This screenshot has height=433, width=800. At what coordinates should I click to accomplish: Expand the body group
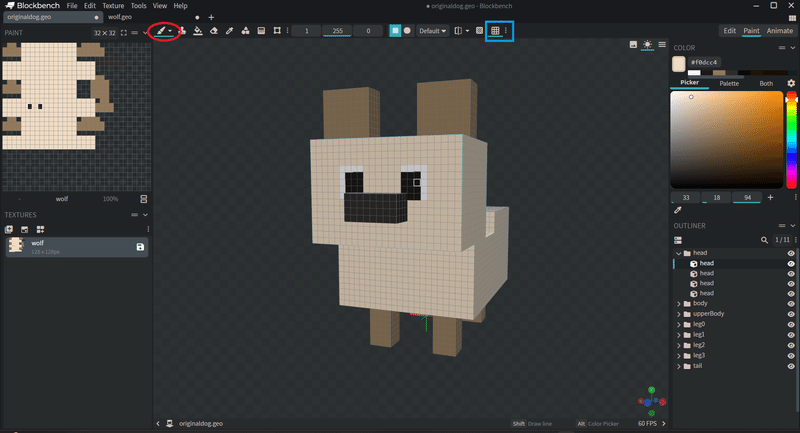[679, 304]
